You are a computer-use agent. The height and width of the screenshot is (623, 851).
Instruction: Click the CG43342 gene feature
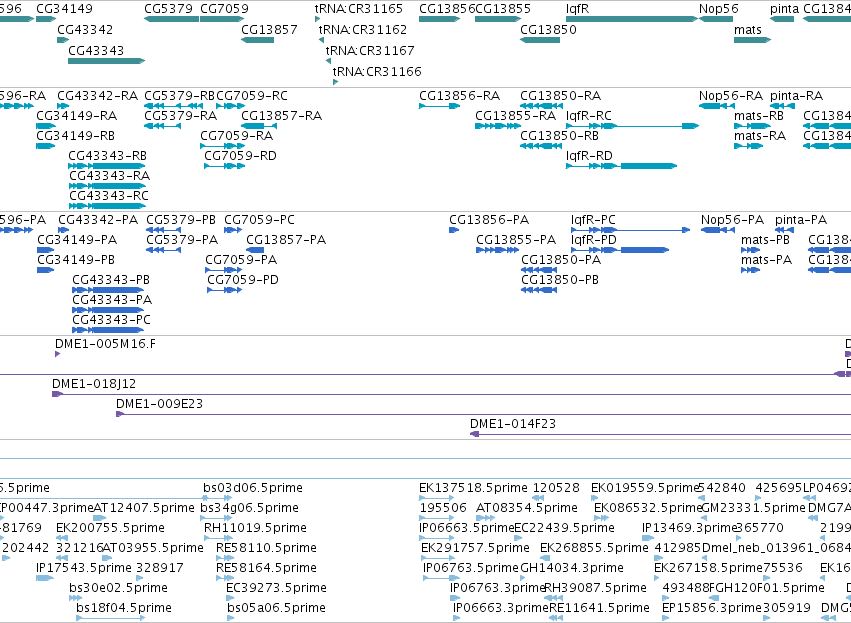[63, 40]
